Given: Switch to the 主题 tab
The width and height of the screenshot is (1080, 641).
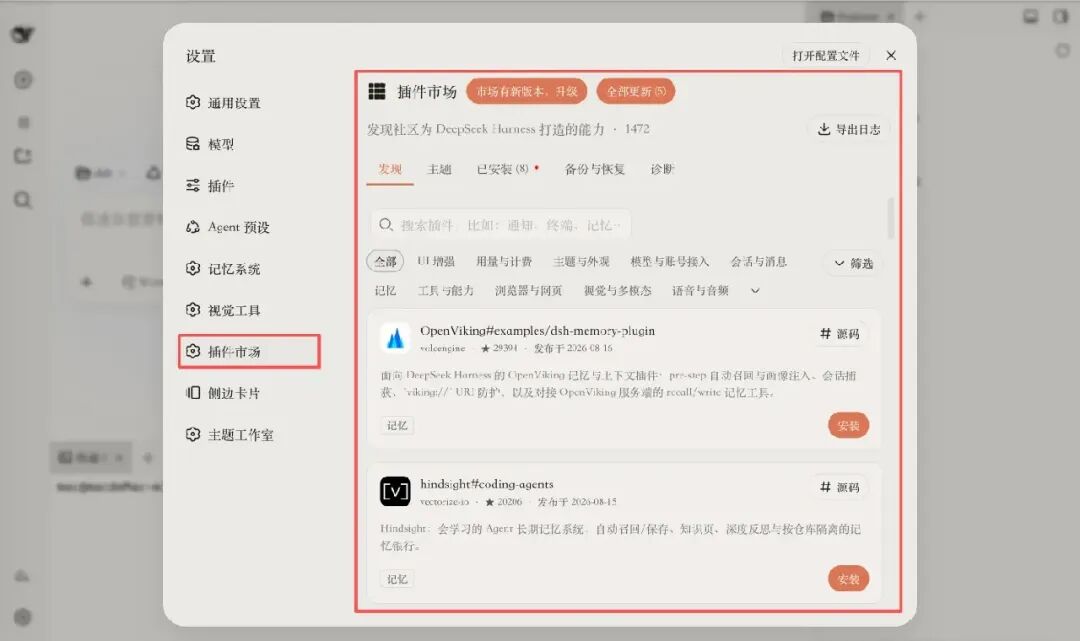Looking at the screenshot, I should (439, 169).
